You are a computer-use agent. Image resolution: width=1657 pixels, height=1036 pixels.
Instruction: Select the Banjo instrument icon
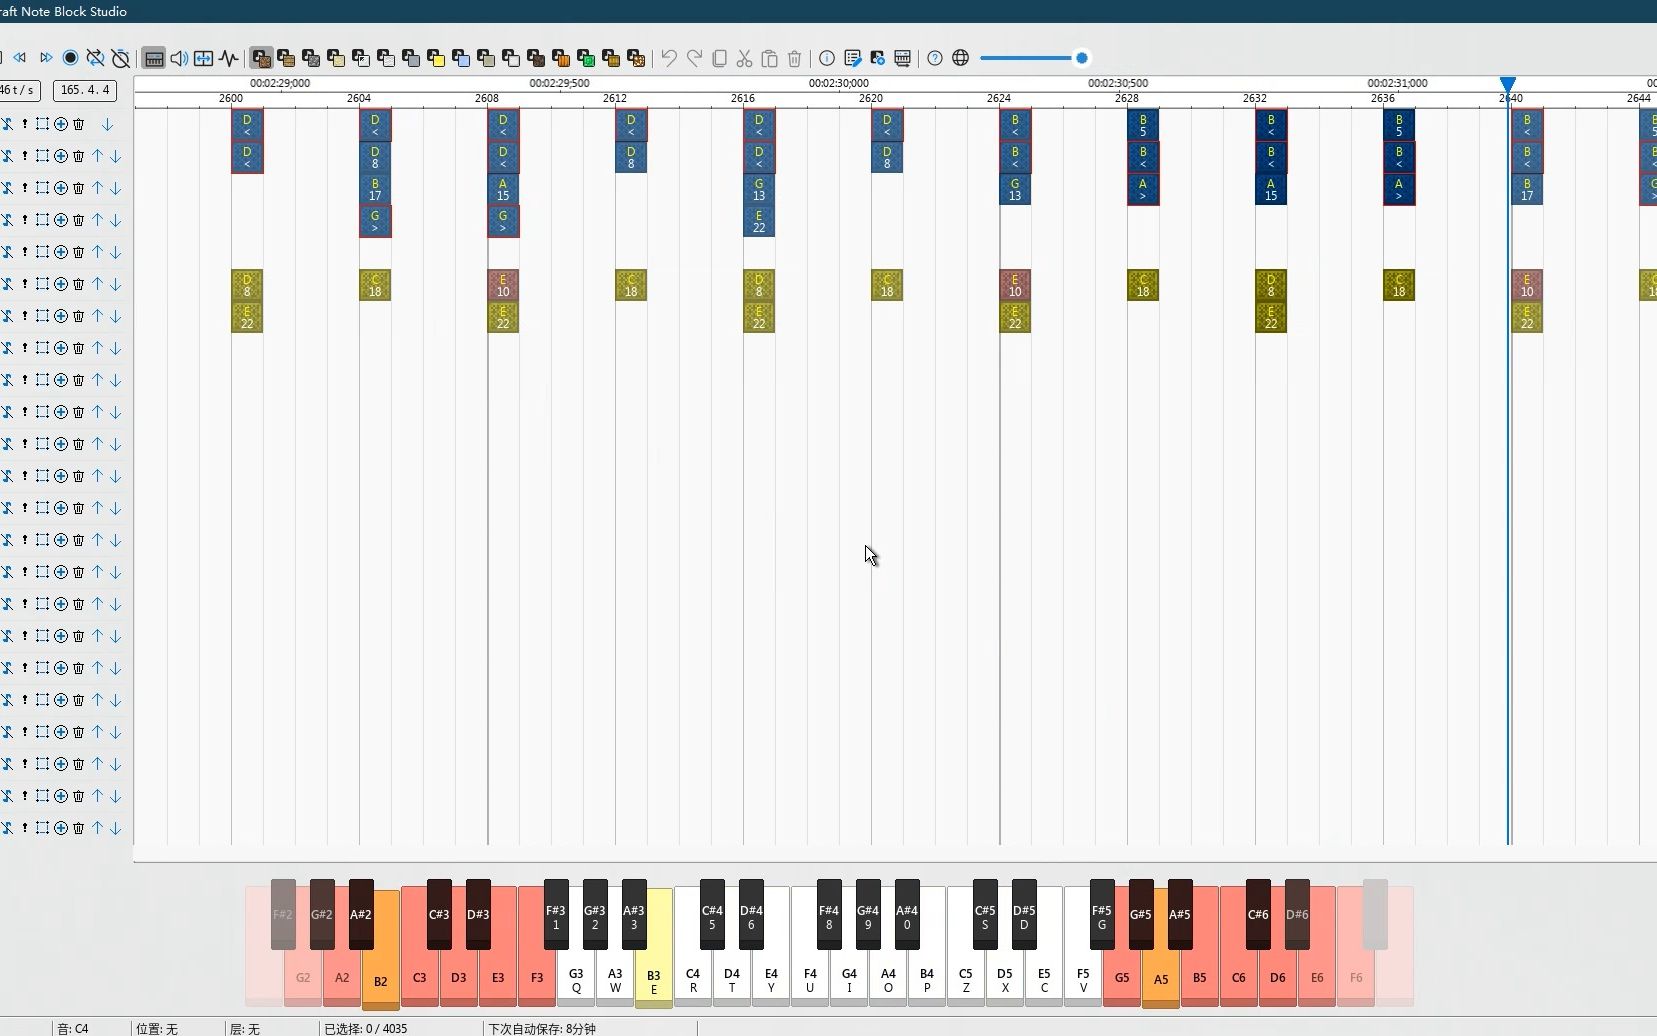tap(611, 58)
